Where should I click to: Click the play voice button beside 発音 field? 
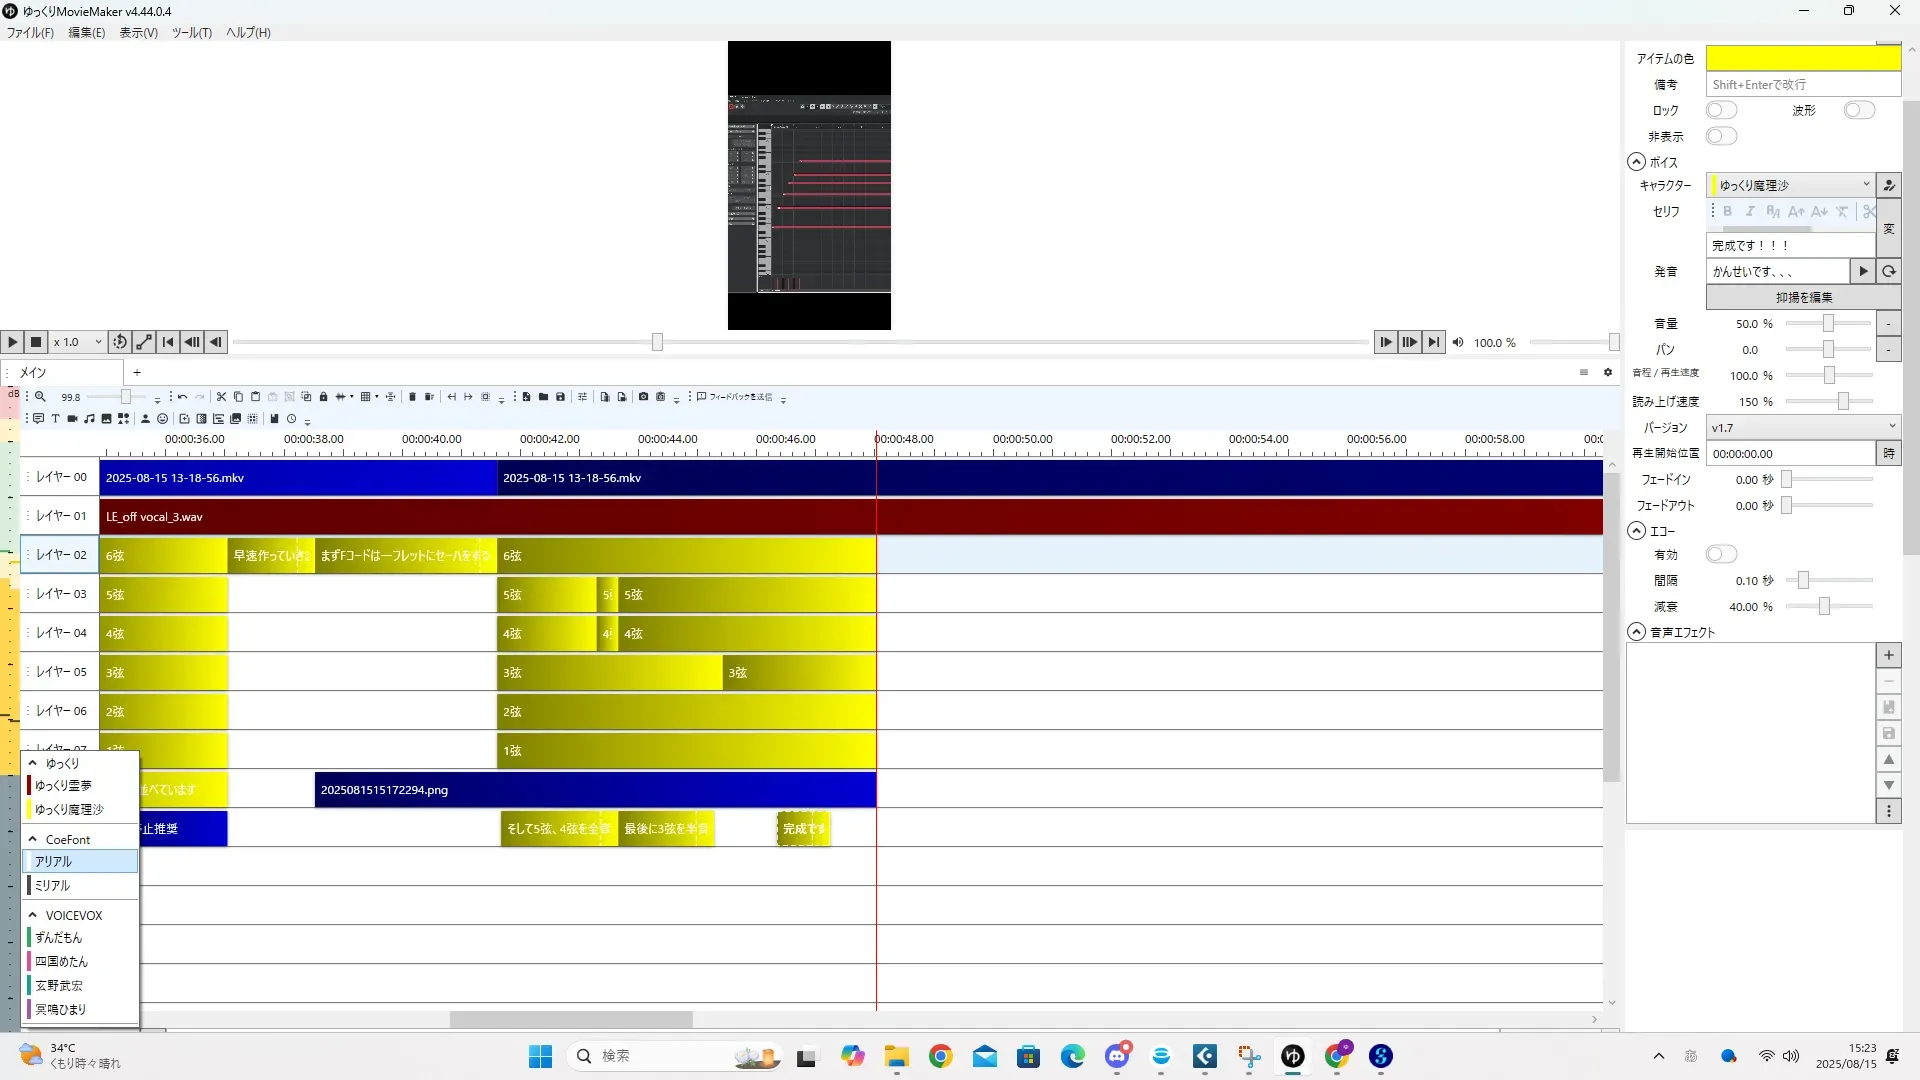click(x=1863, y=271)
